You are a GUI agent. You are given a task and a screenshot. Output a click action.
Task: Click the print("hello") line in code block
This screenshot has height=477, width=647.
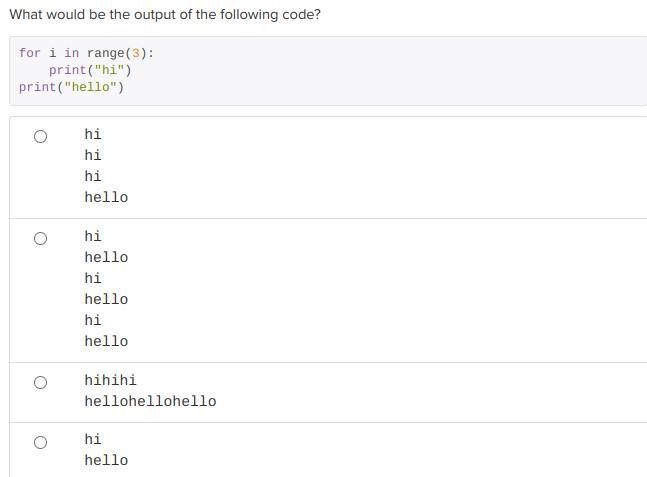pyautogui.click(x=71, y=87)
